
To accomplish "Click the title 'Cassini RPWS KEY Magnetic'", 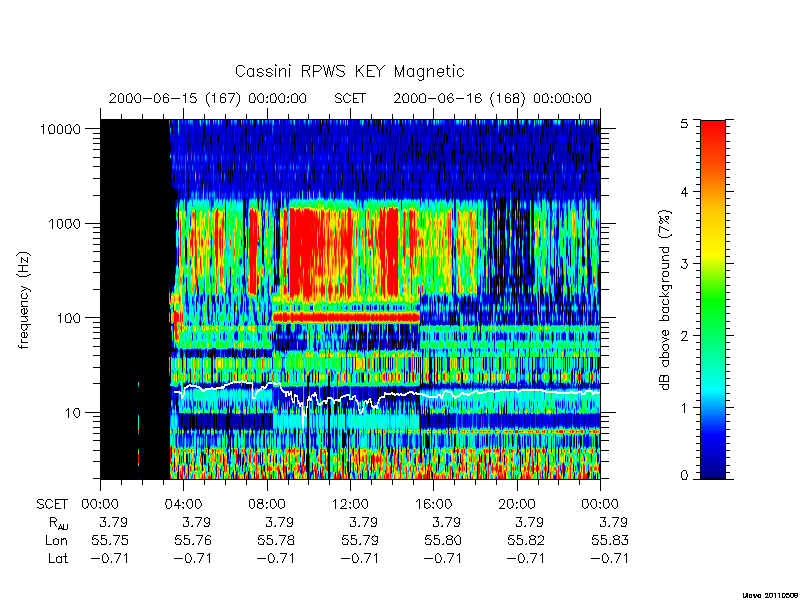I will point(349,71).
